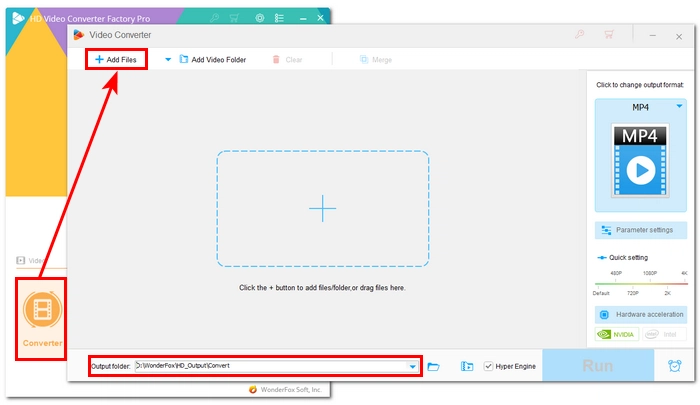Expand the Add Files dropdown arrow
This screenshot has width=700, height=405.
tap(168, 59)
